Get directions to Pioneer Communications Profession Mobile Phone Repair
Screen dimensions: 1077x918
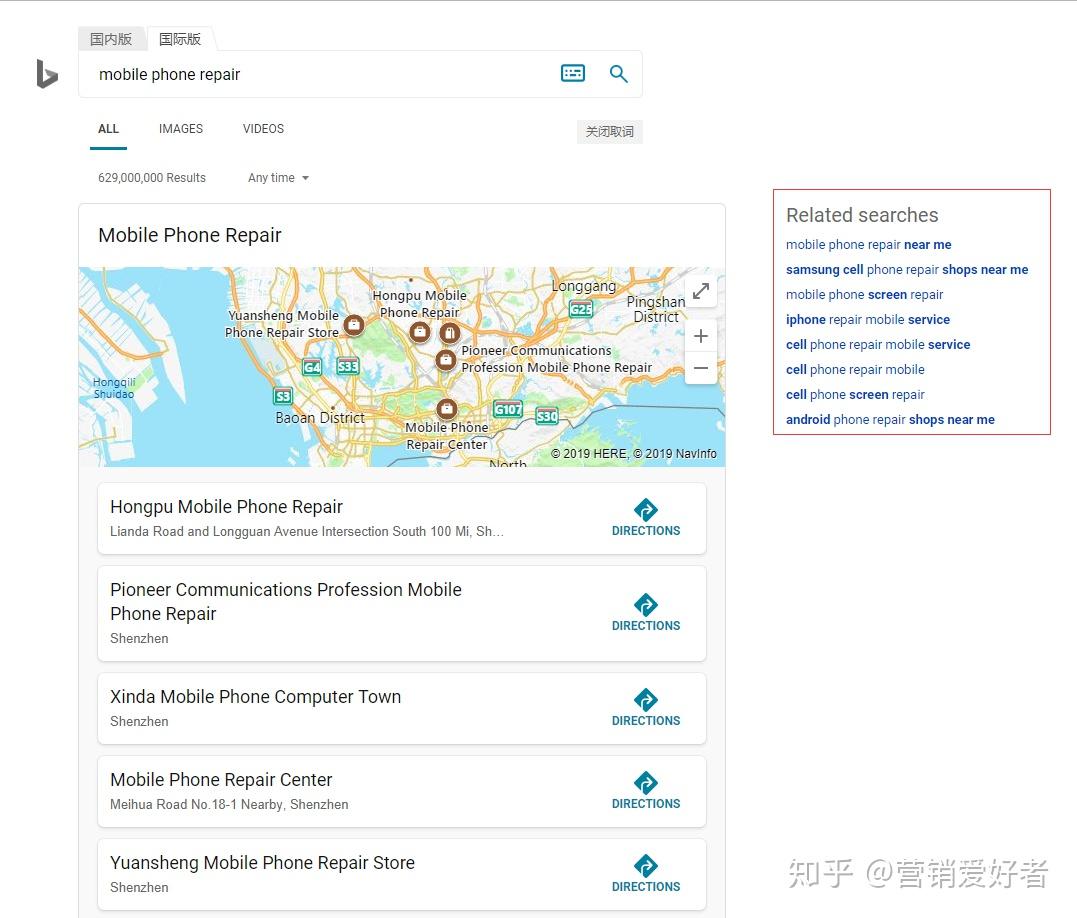[x=646, y=613]
